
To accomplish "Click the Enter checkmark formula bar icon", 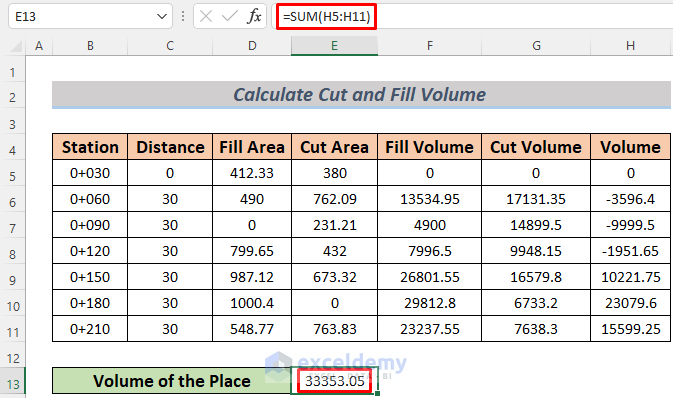I will coord(230,16).
